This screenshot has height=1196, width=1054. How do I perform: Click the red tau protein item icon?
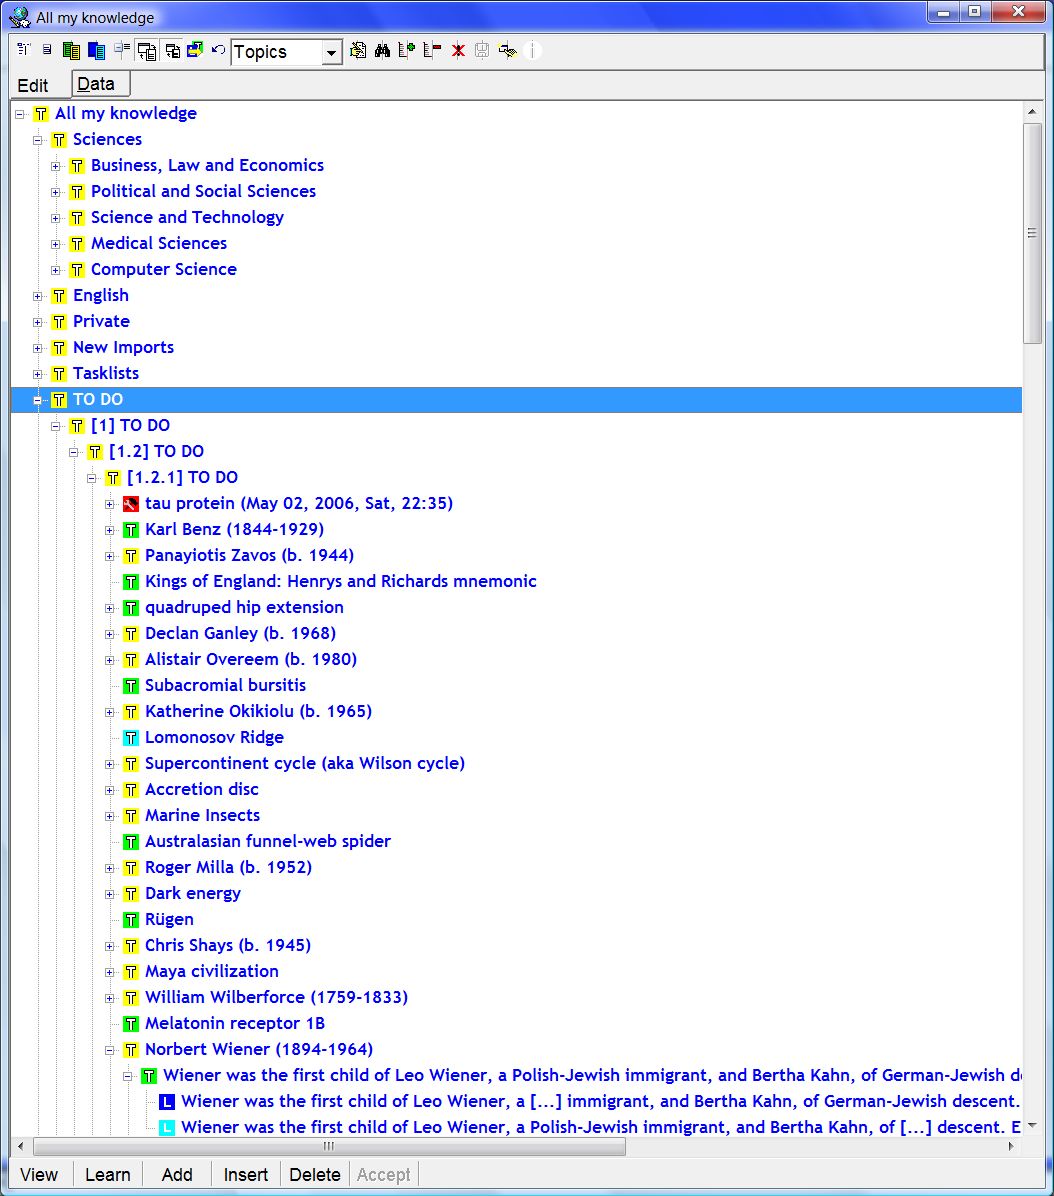click(x=130, y=504)
